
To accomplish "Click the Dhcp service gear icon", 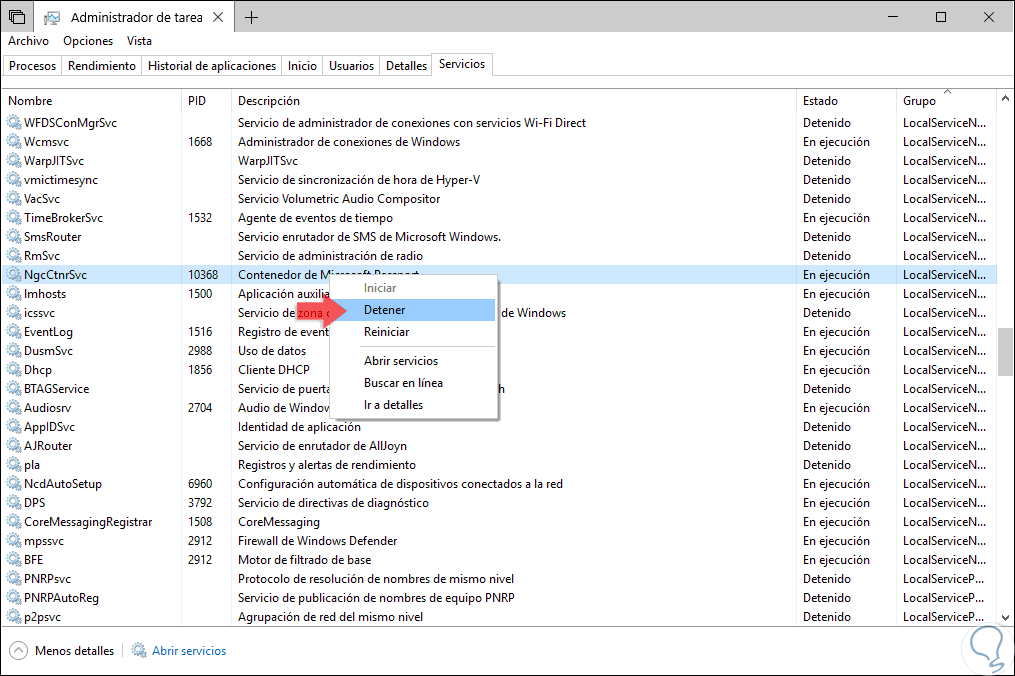I will [x=14, y=370].
